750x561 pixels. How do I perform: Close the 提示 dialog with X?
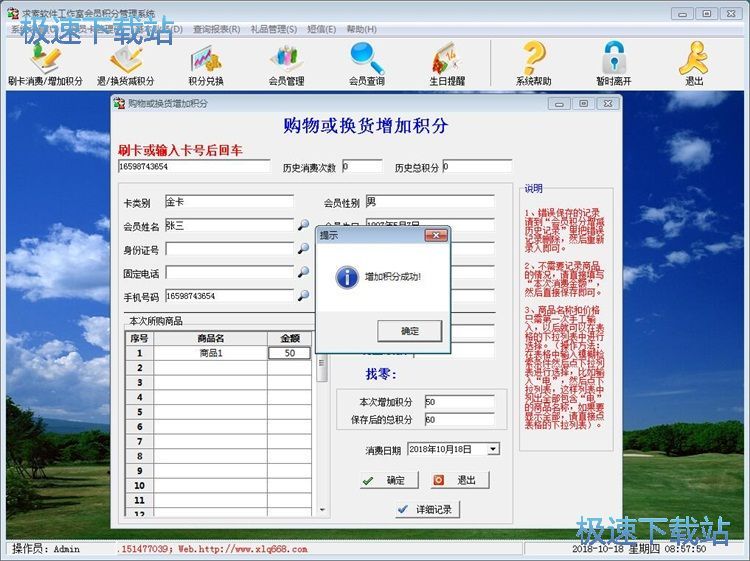click(436, 235)
